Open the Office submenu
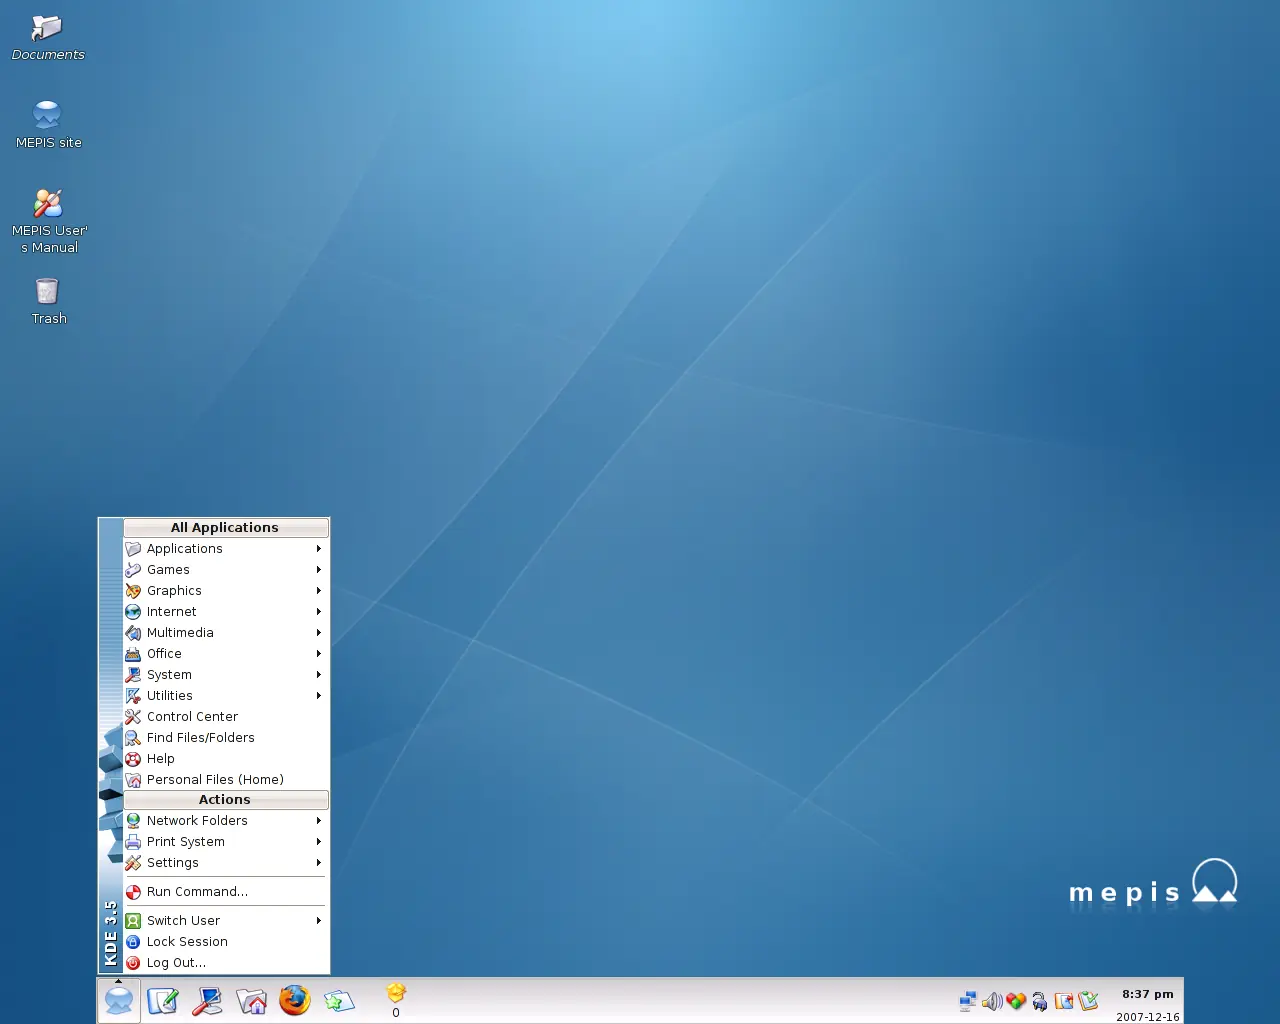This screenshot has width=1280, height=1024. coord(226,654)
